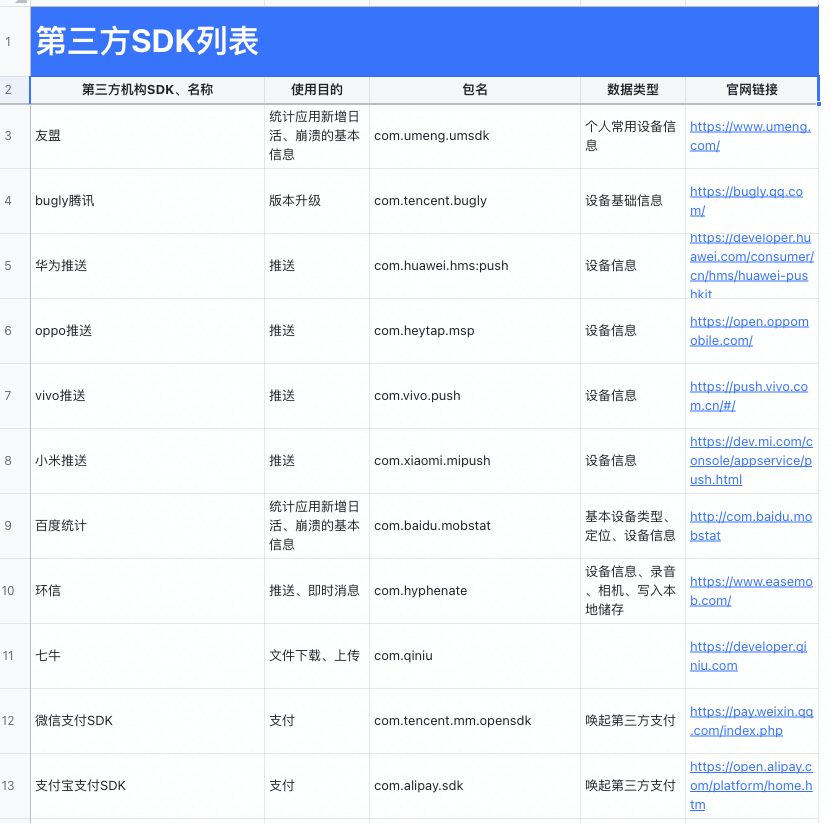Image resolution: width=831 pixels, height=823 pixels.
Task: Click the cell 友盟
Action: 147,136
